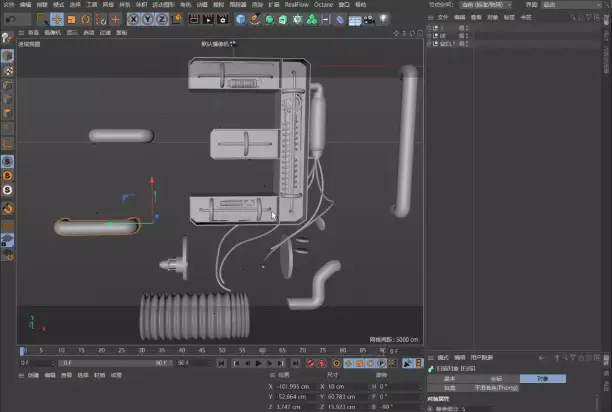Toggle Z axis lock

pos(162,19)
